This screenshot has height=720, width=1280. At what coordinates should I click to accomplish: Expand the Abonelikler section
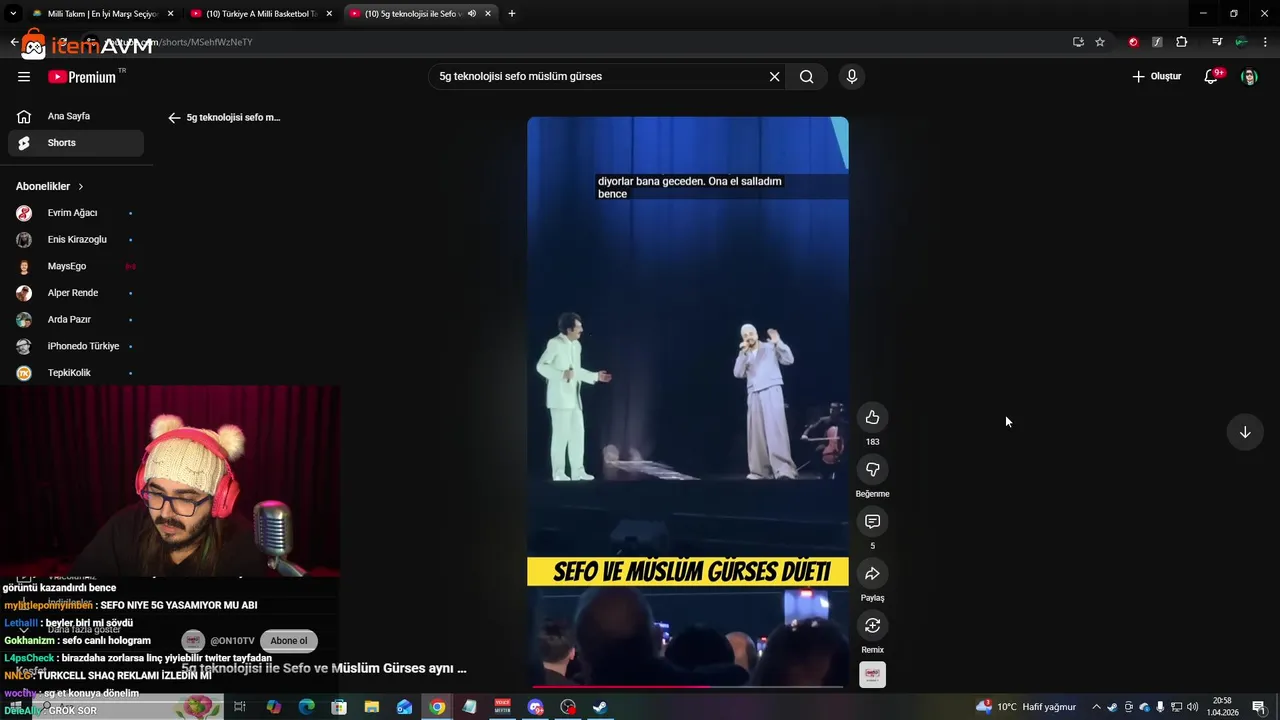[x=50, y=186]
